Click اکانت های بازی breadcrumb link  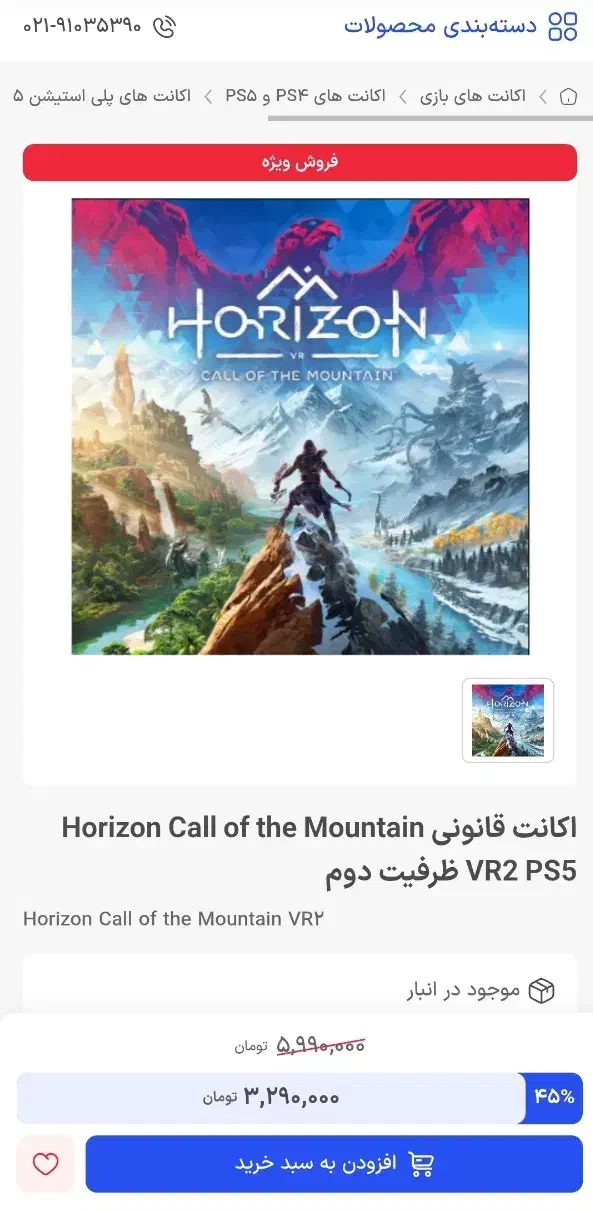point(473,97)
